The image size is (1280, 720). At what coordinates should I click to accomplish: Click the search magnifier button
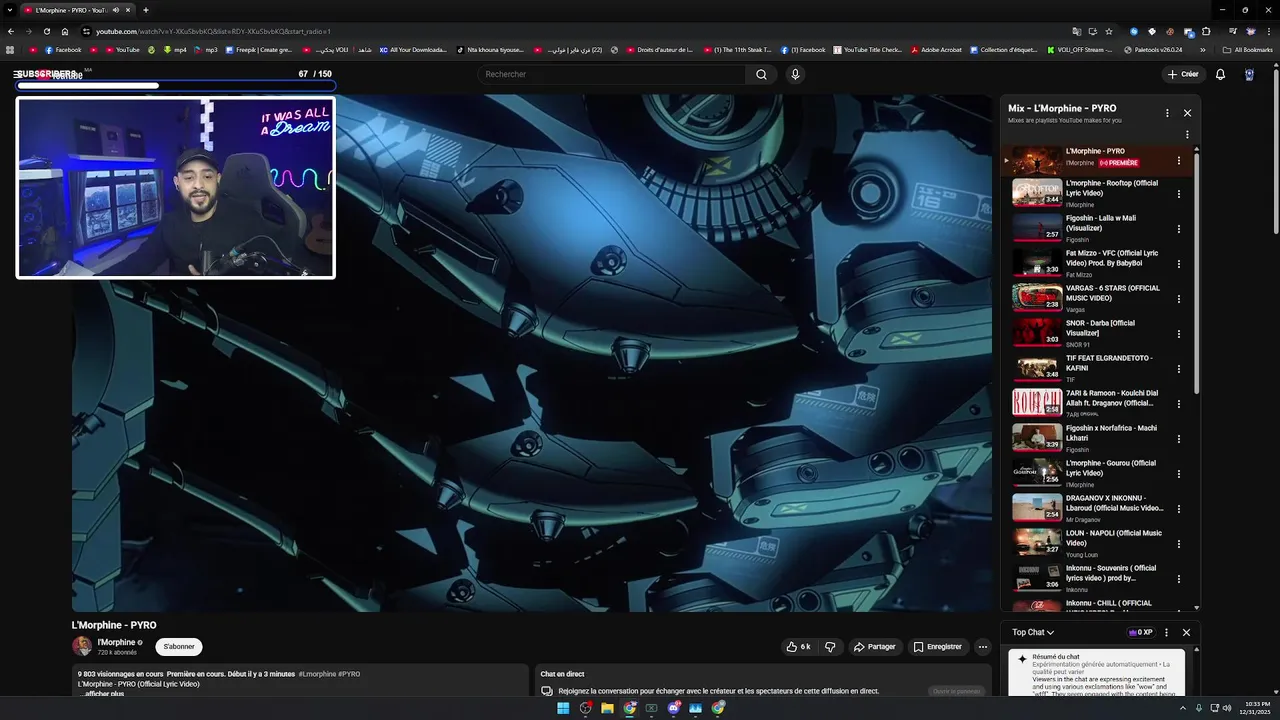click(x=761, y=74)
